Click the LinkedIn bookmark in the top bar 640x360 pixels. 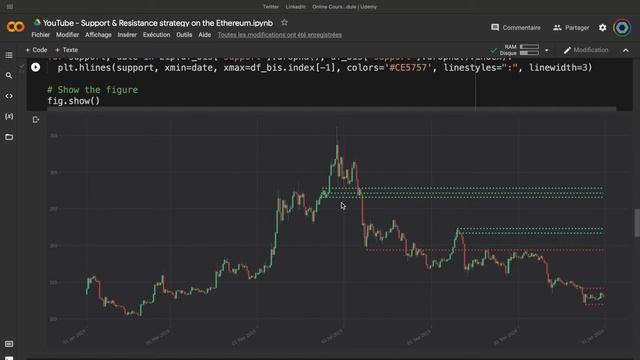(296, 7)
